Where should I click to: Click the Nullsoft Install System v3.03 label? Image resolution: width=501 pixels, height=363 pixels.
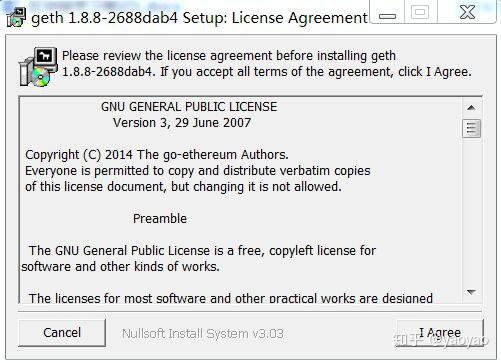(x=203, y=333)
